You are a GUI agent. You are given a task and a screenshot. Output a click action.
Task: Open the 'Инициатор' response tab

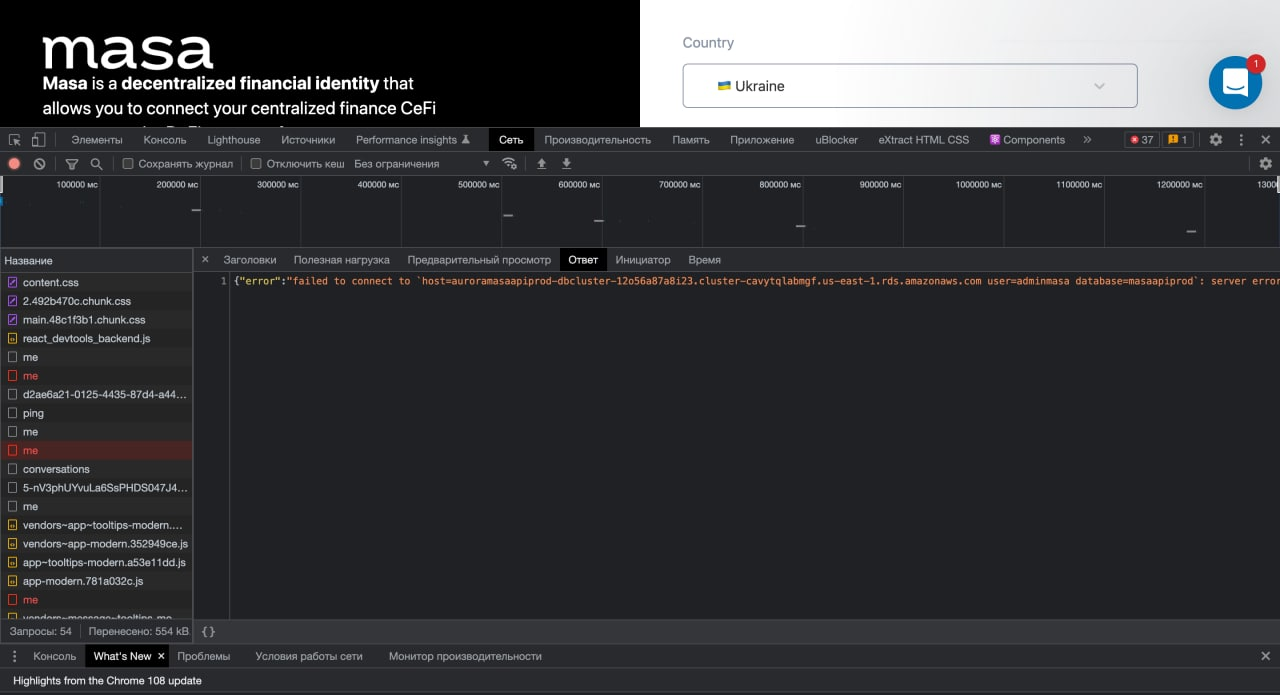[x=643, y=259]
